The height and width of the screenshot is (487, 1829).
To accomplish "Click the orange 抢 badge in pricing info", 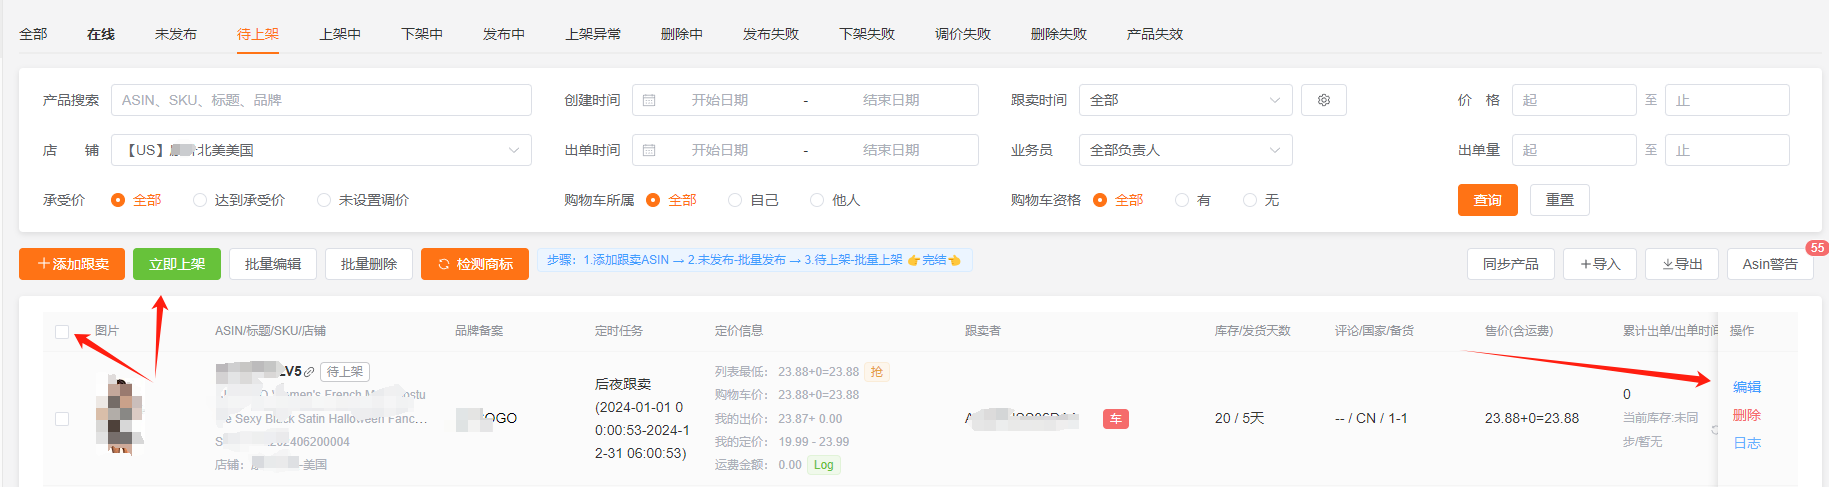I will tap(876, 372).
